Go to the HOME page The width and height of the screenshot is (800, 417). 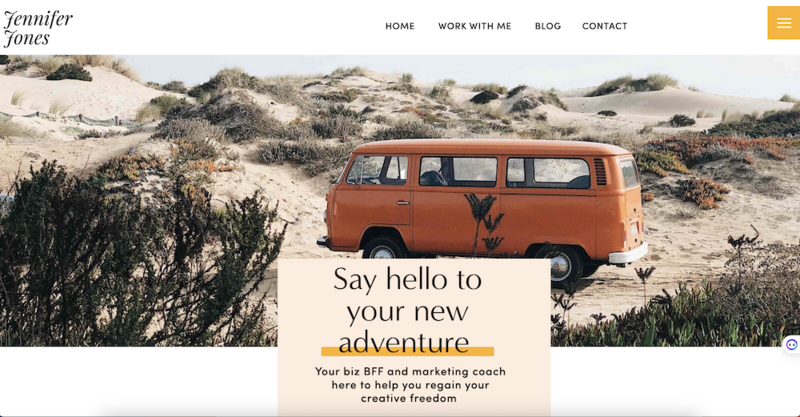pos(400,26)
